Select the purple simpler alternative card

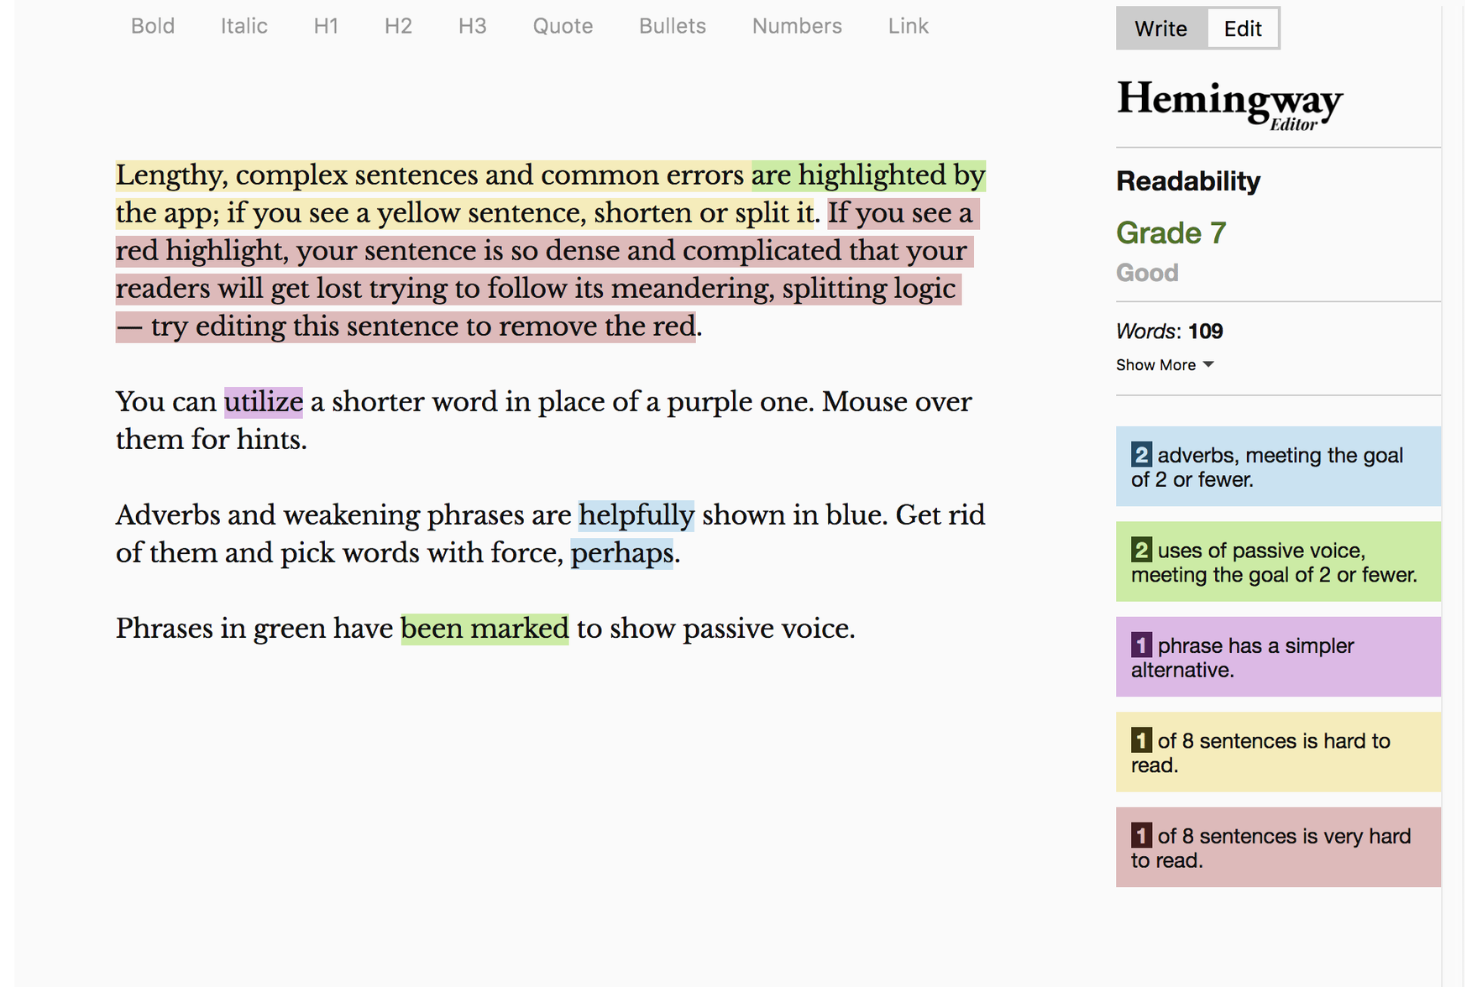tap(1278, 657)
